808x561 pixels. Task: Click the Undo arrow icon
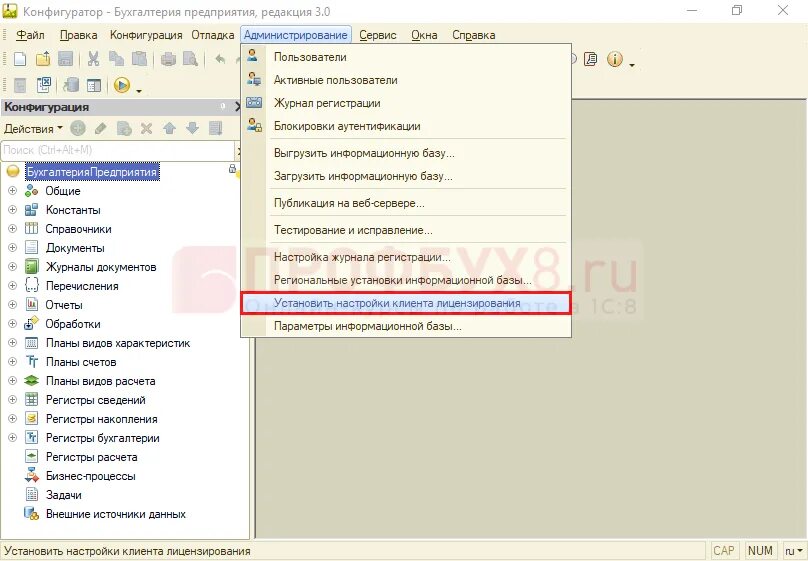pos(221,59)
